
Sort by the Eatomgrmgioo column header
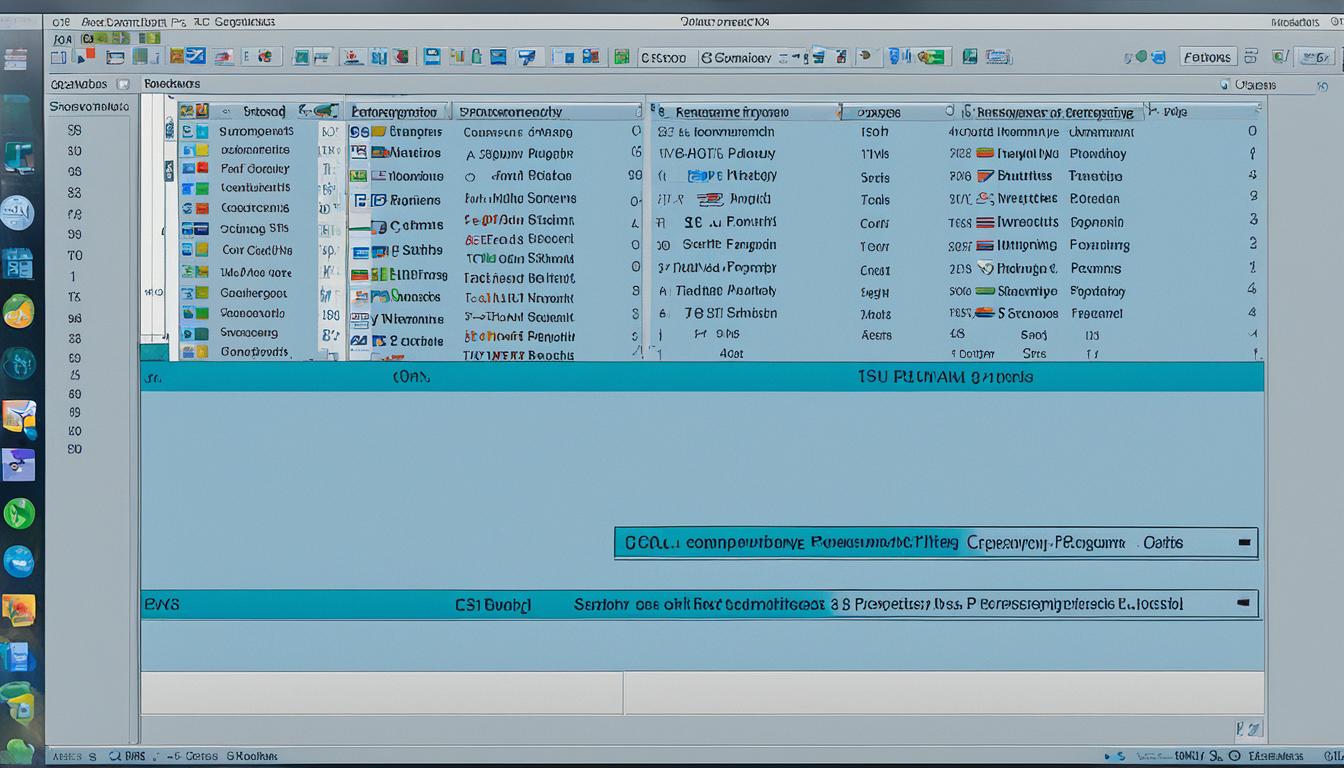click(398, 112)
